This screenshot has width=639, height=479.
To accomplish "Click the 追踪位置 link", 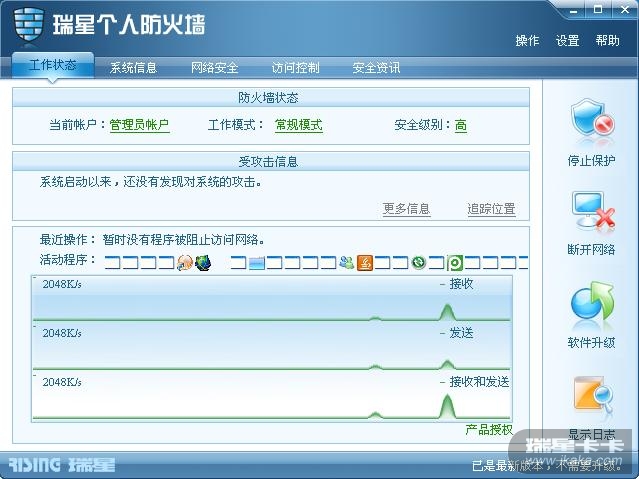I will 491,209.
